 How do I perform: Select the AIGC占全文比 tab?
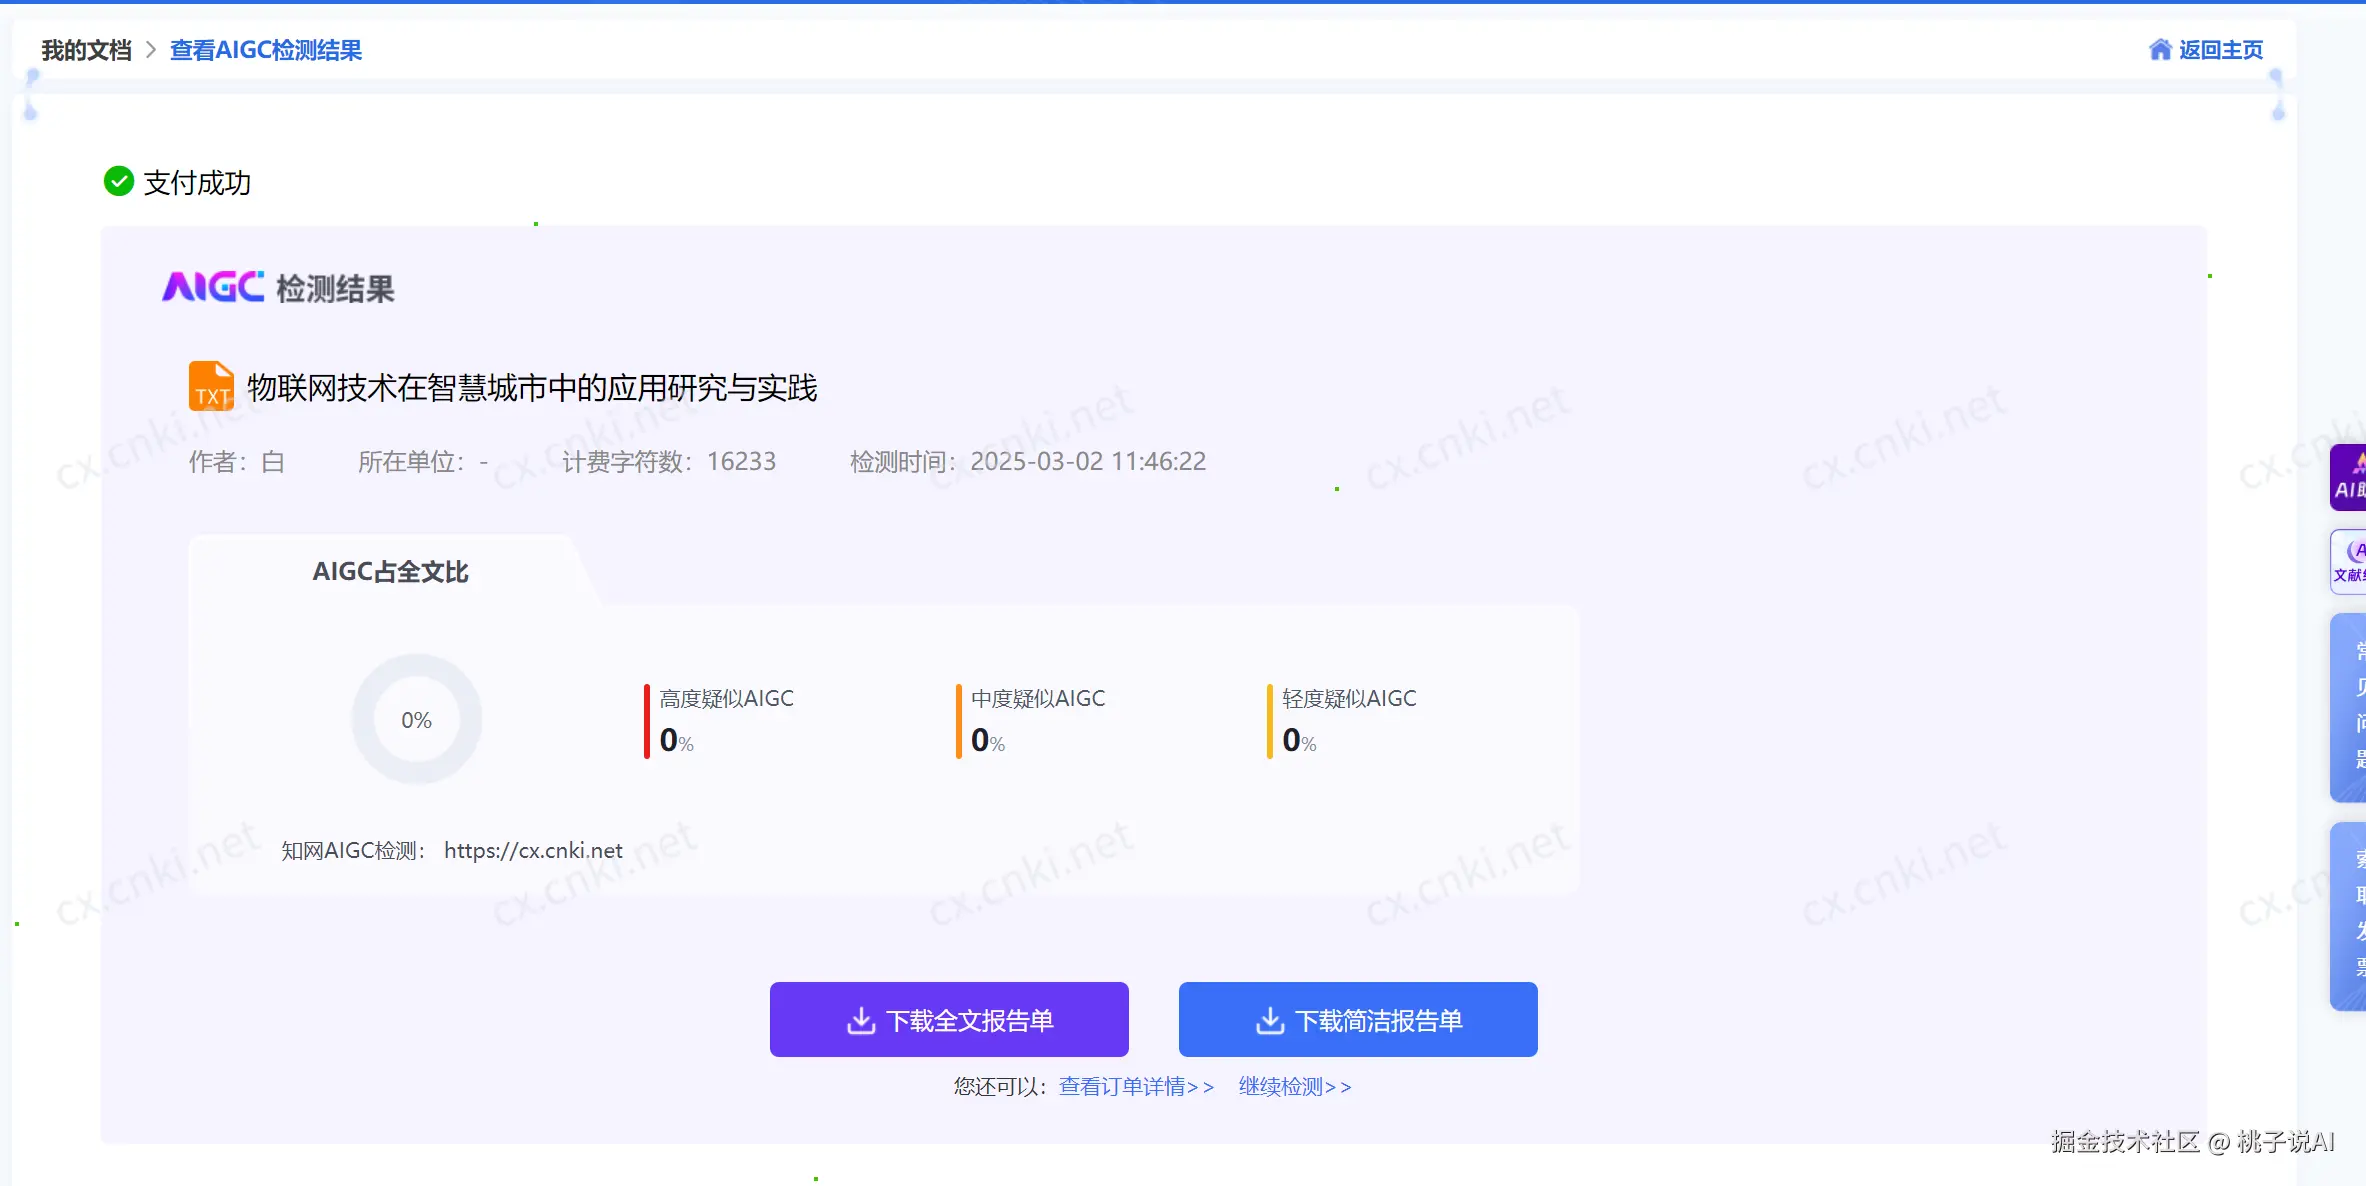pyautogui.click(x=390, y=572)
